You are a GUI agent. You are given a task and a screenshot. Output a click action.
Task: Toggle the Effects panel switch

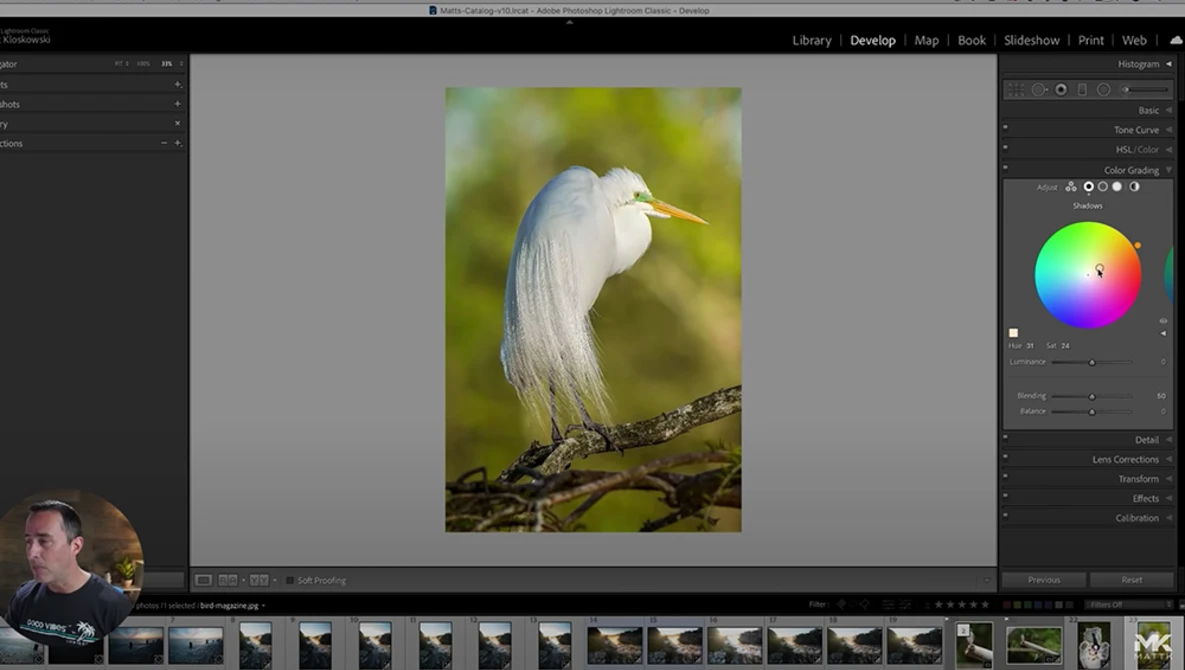point(1005,496)
